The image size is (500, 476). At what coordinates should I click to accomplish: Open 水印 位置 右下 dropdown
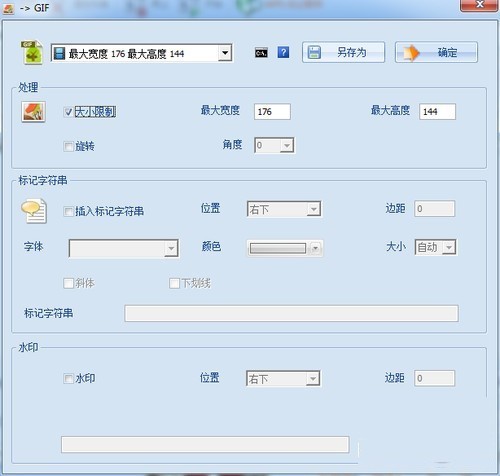[283, 379]
